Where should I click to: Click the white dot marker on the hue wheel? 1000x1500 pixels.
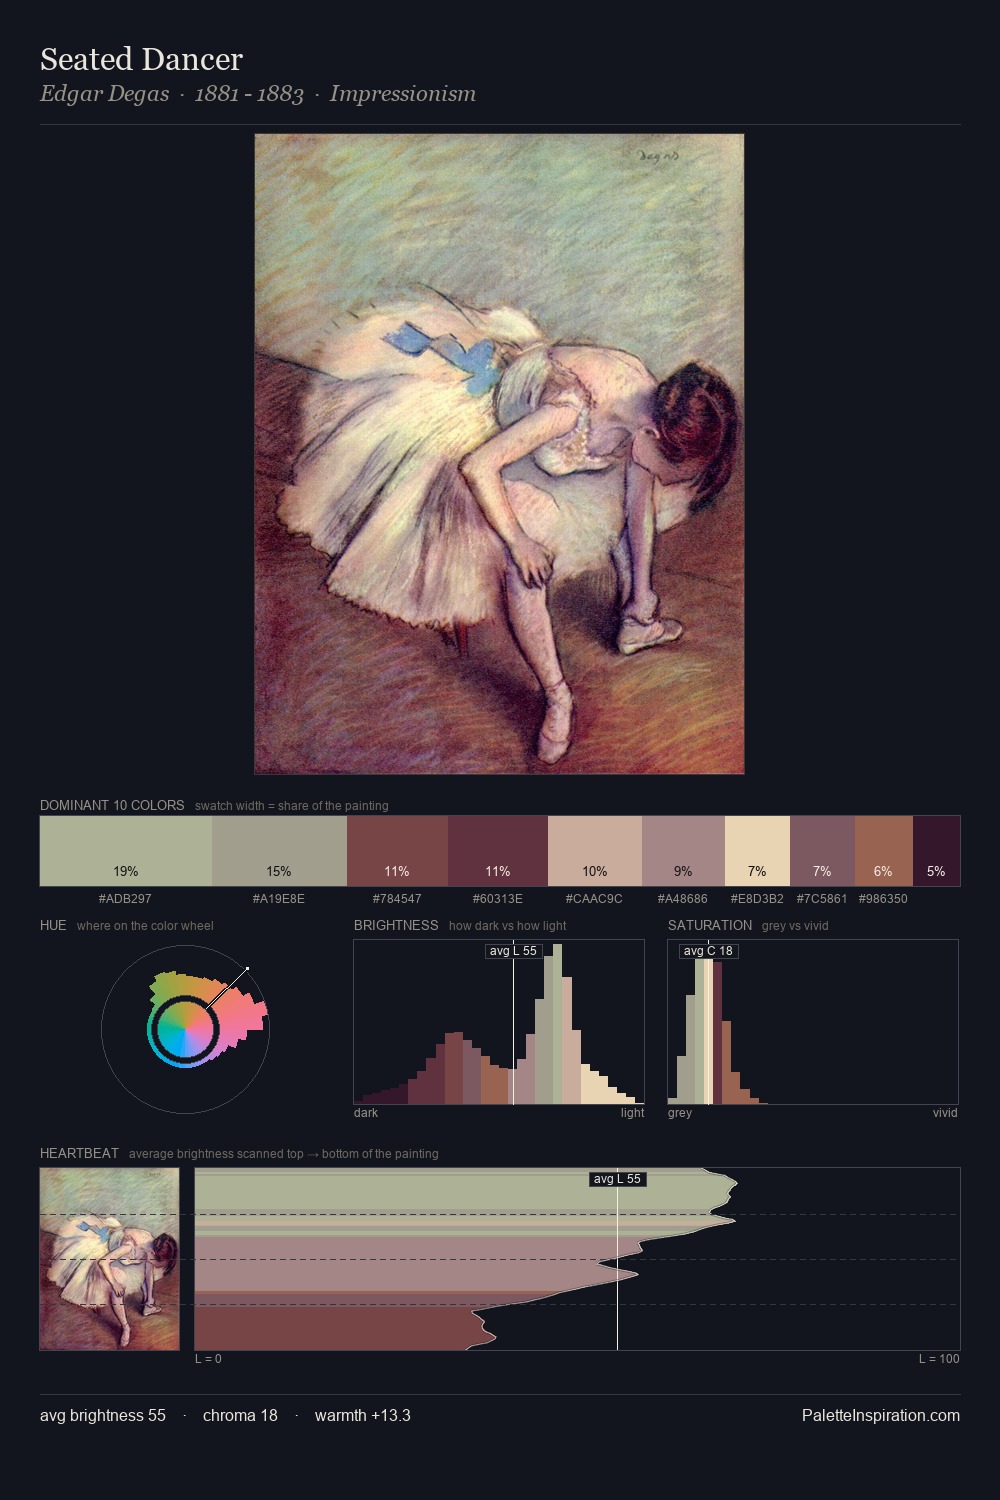tap(247, 969)
